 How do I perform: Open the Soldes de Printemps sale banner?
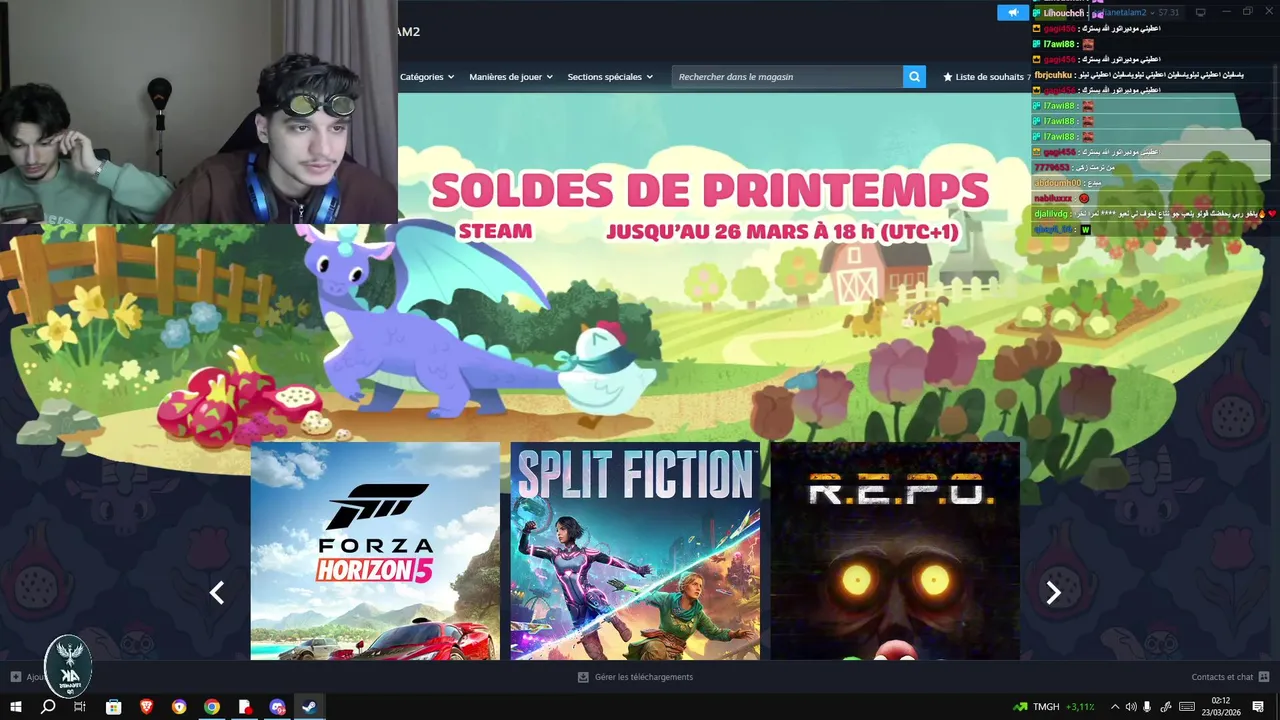pos(709,190)
